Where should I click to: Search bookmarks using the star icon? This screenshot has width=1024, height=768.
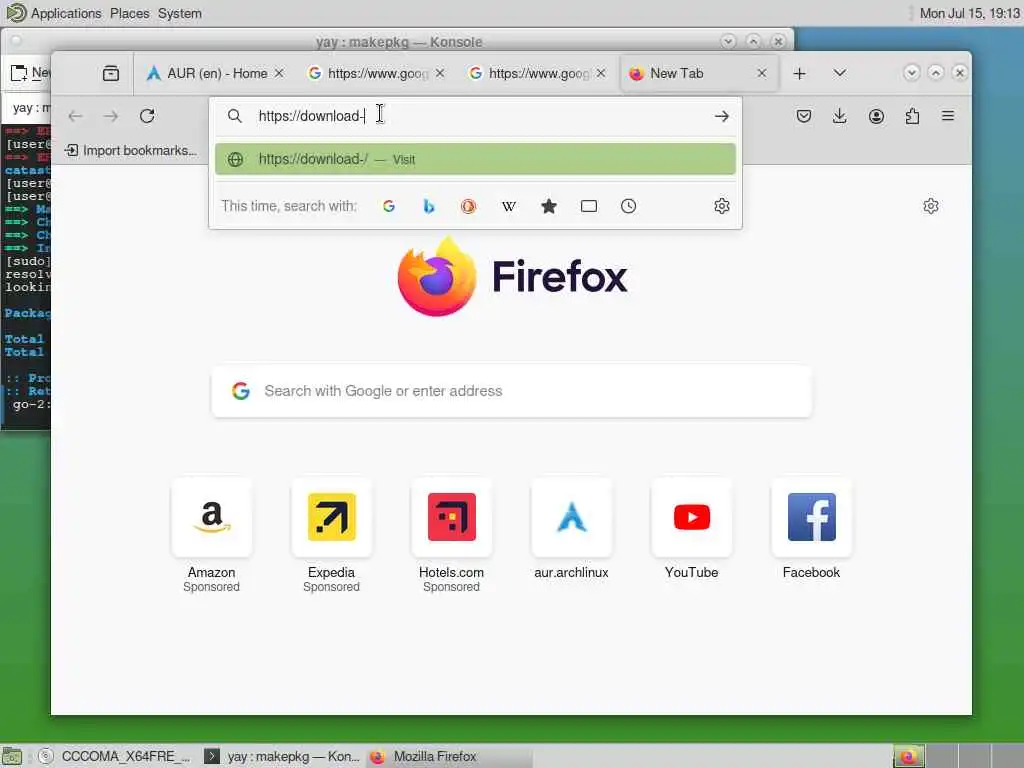[549, 206]
